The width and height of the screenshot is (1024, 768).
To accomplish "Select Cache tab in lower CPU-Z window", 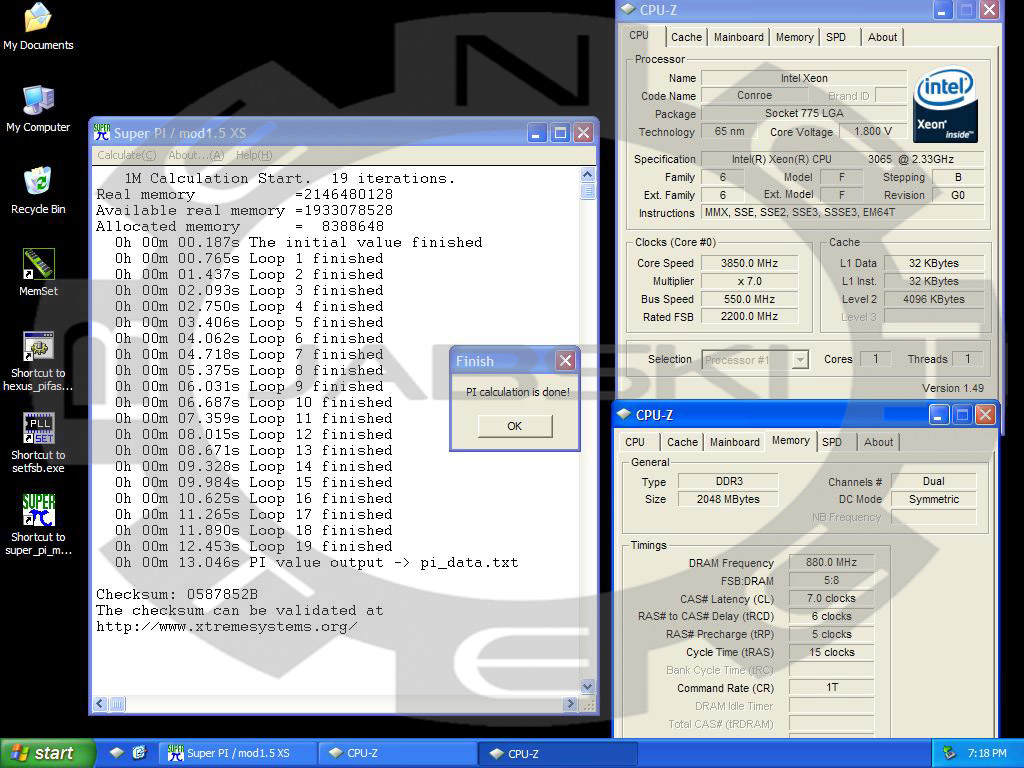I will [682, 442].
